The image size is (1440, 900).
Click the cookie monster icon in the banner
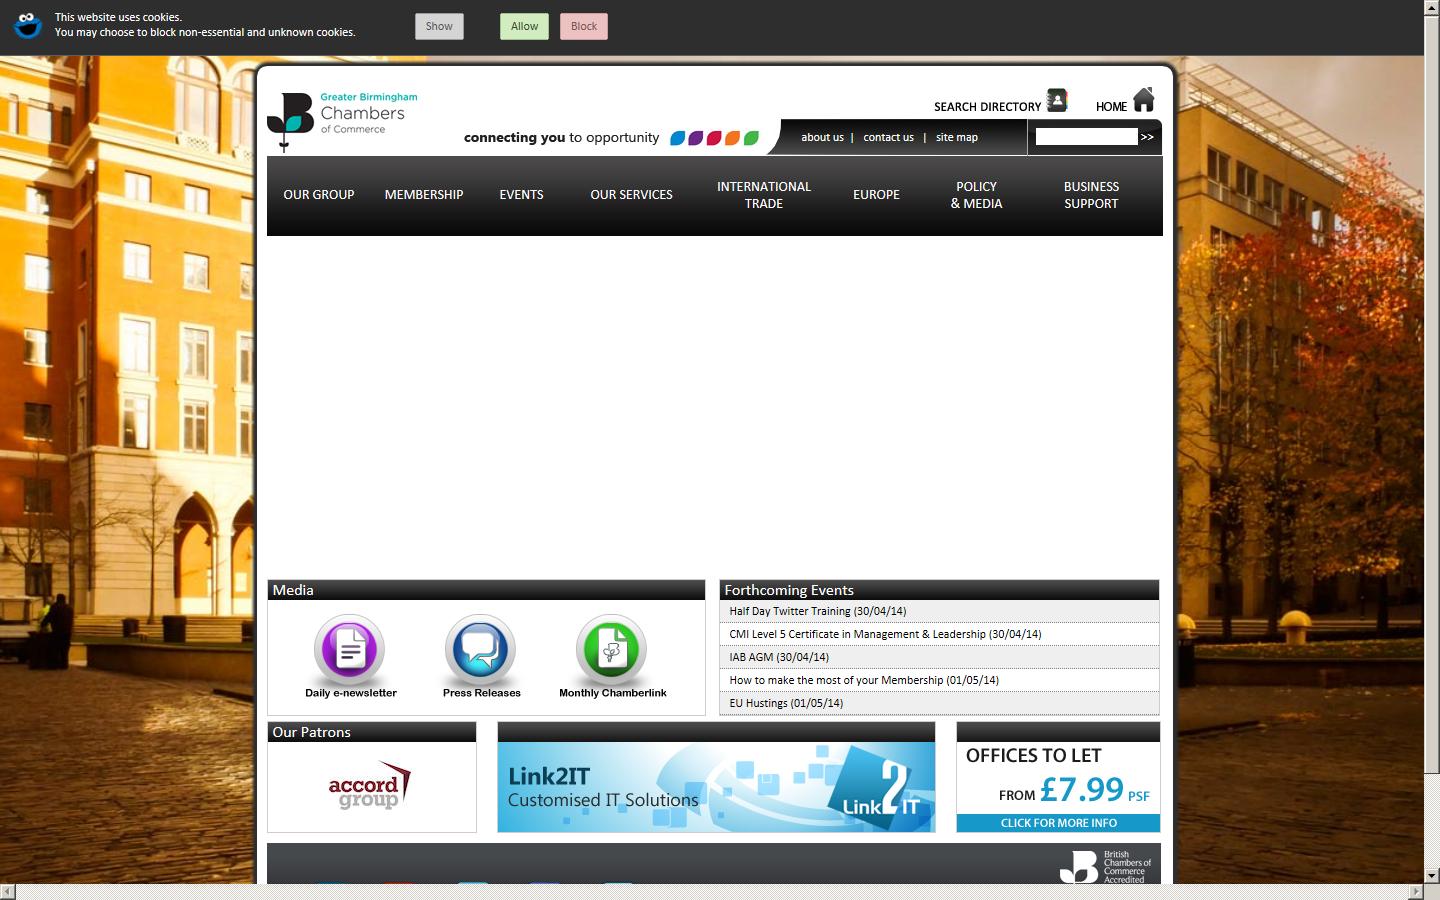click(27, 26)
